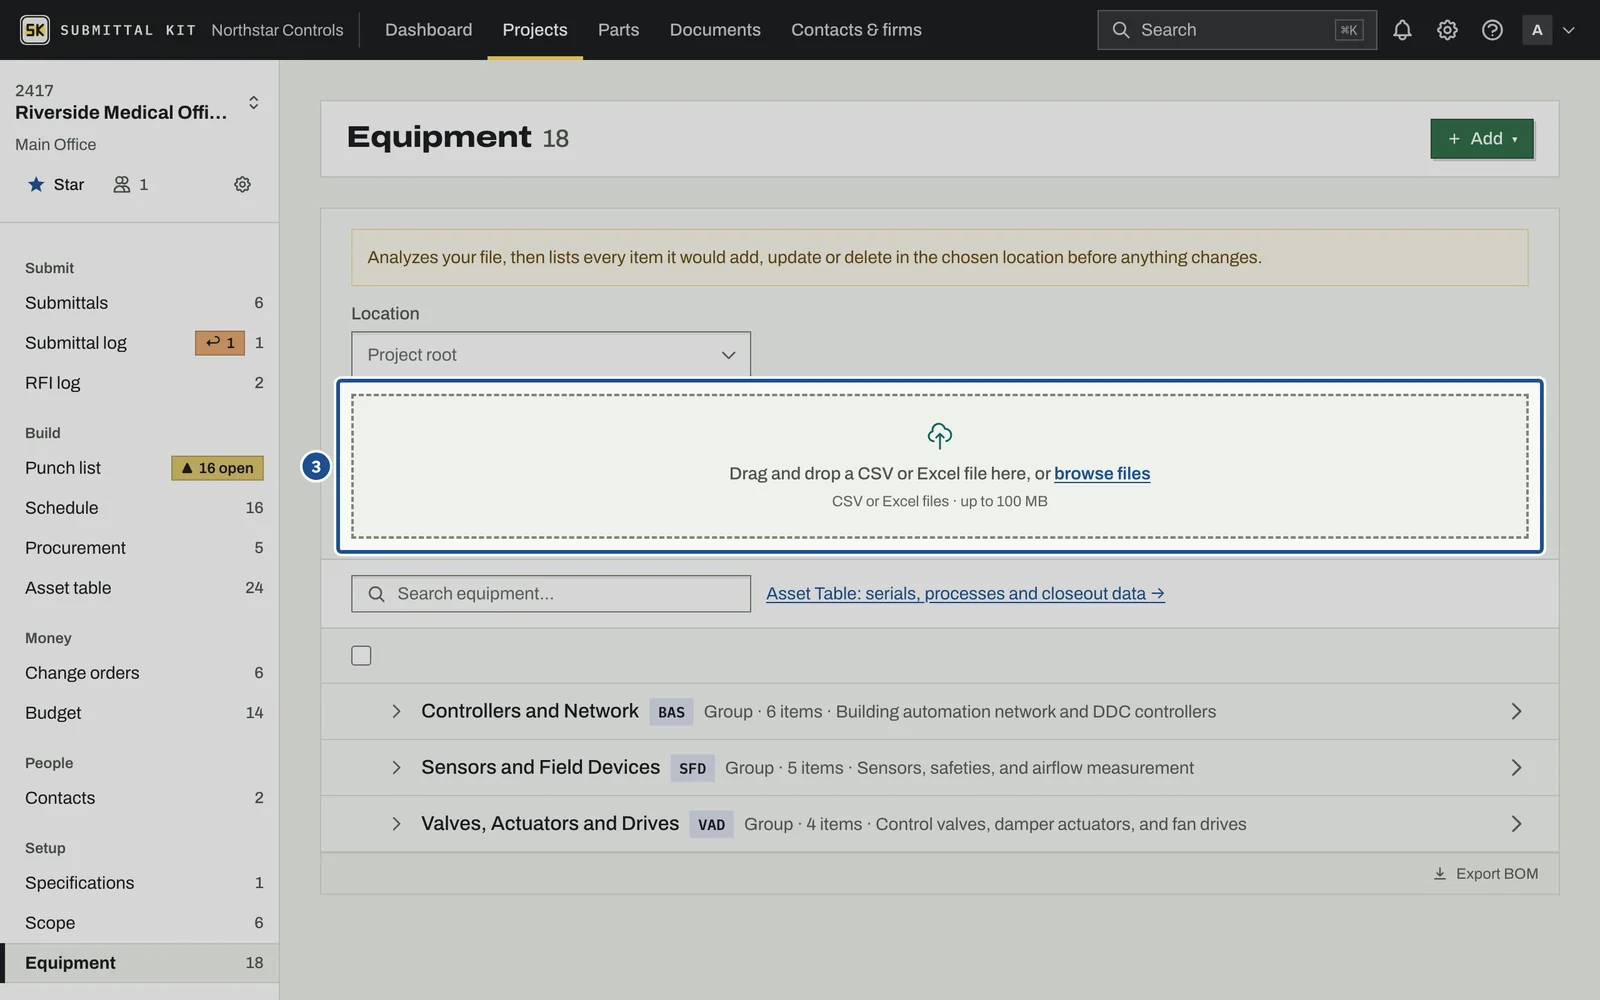Expand the Valves, Actuators and Drives group
Screen dimensions: 1600x1000
click(396, 824)
